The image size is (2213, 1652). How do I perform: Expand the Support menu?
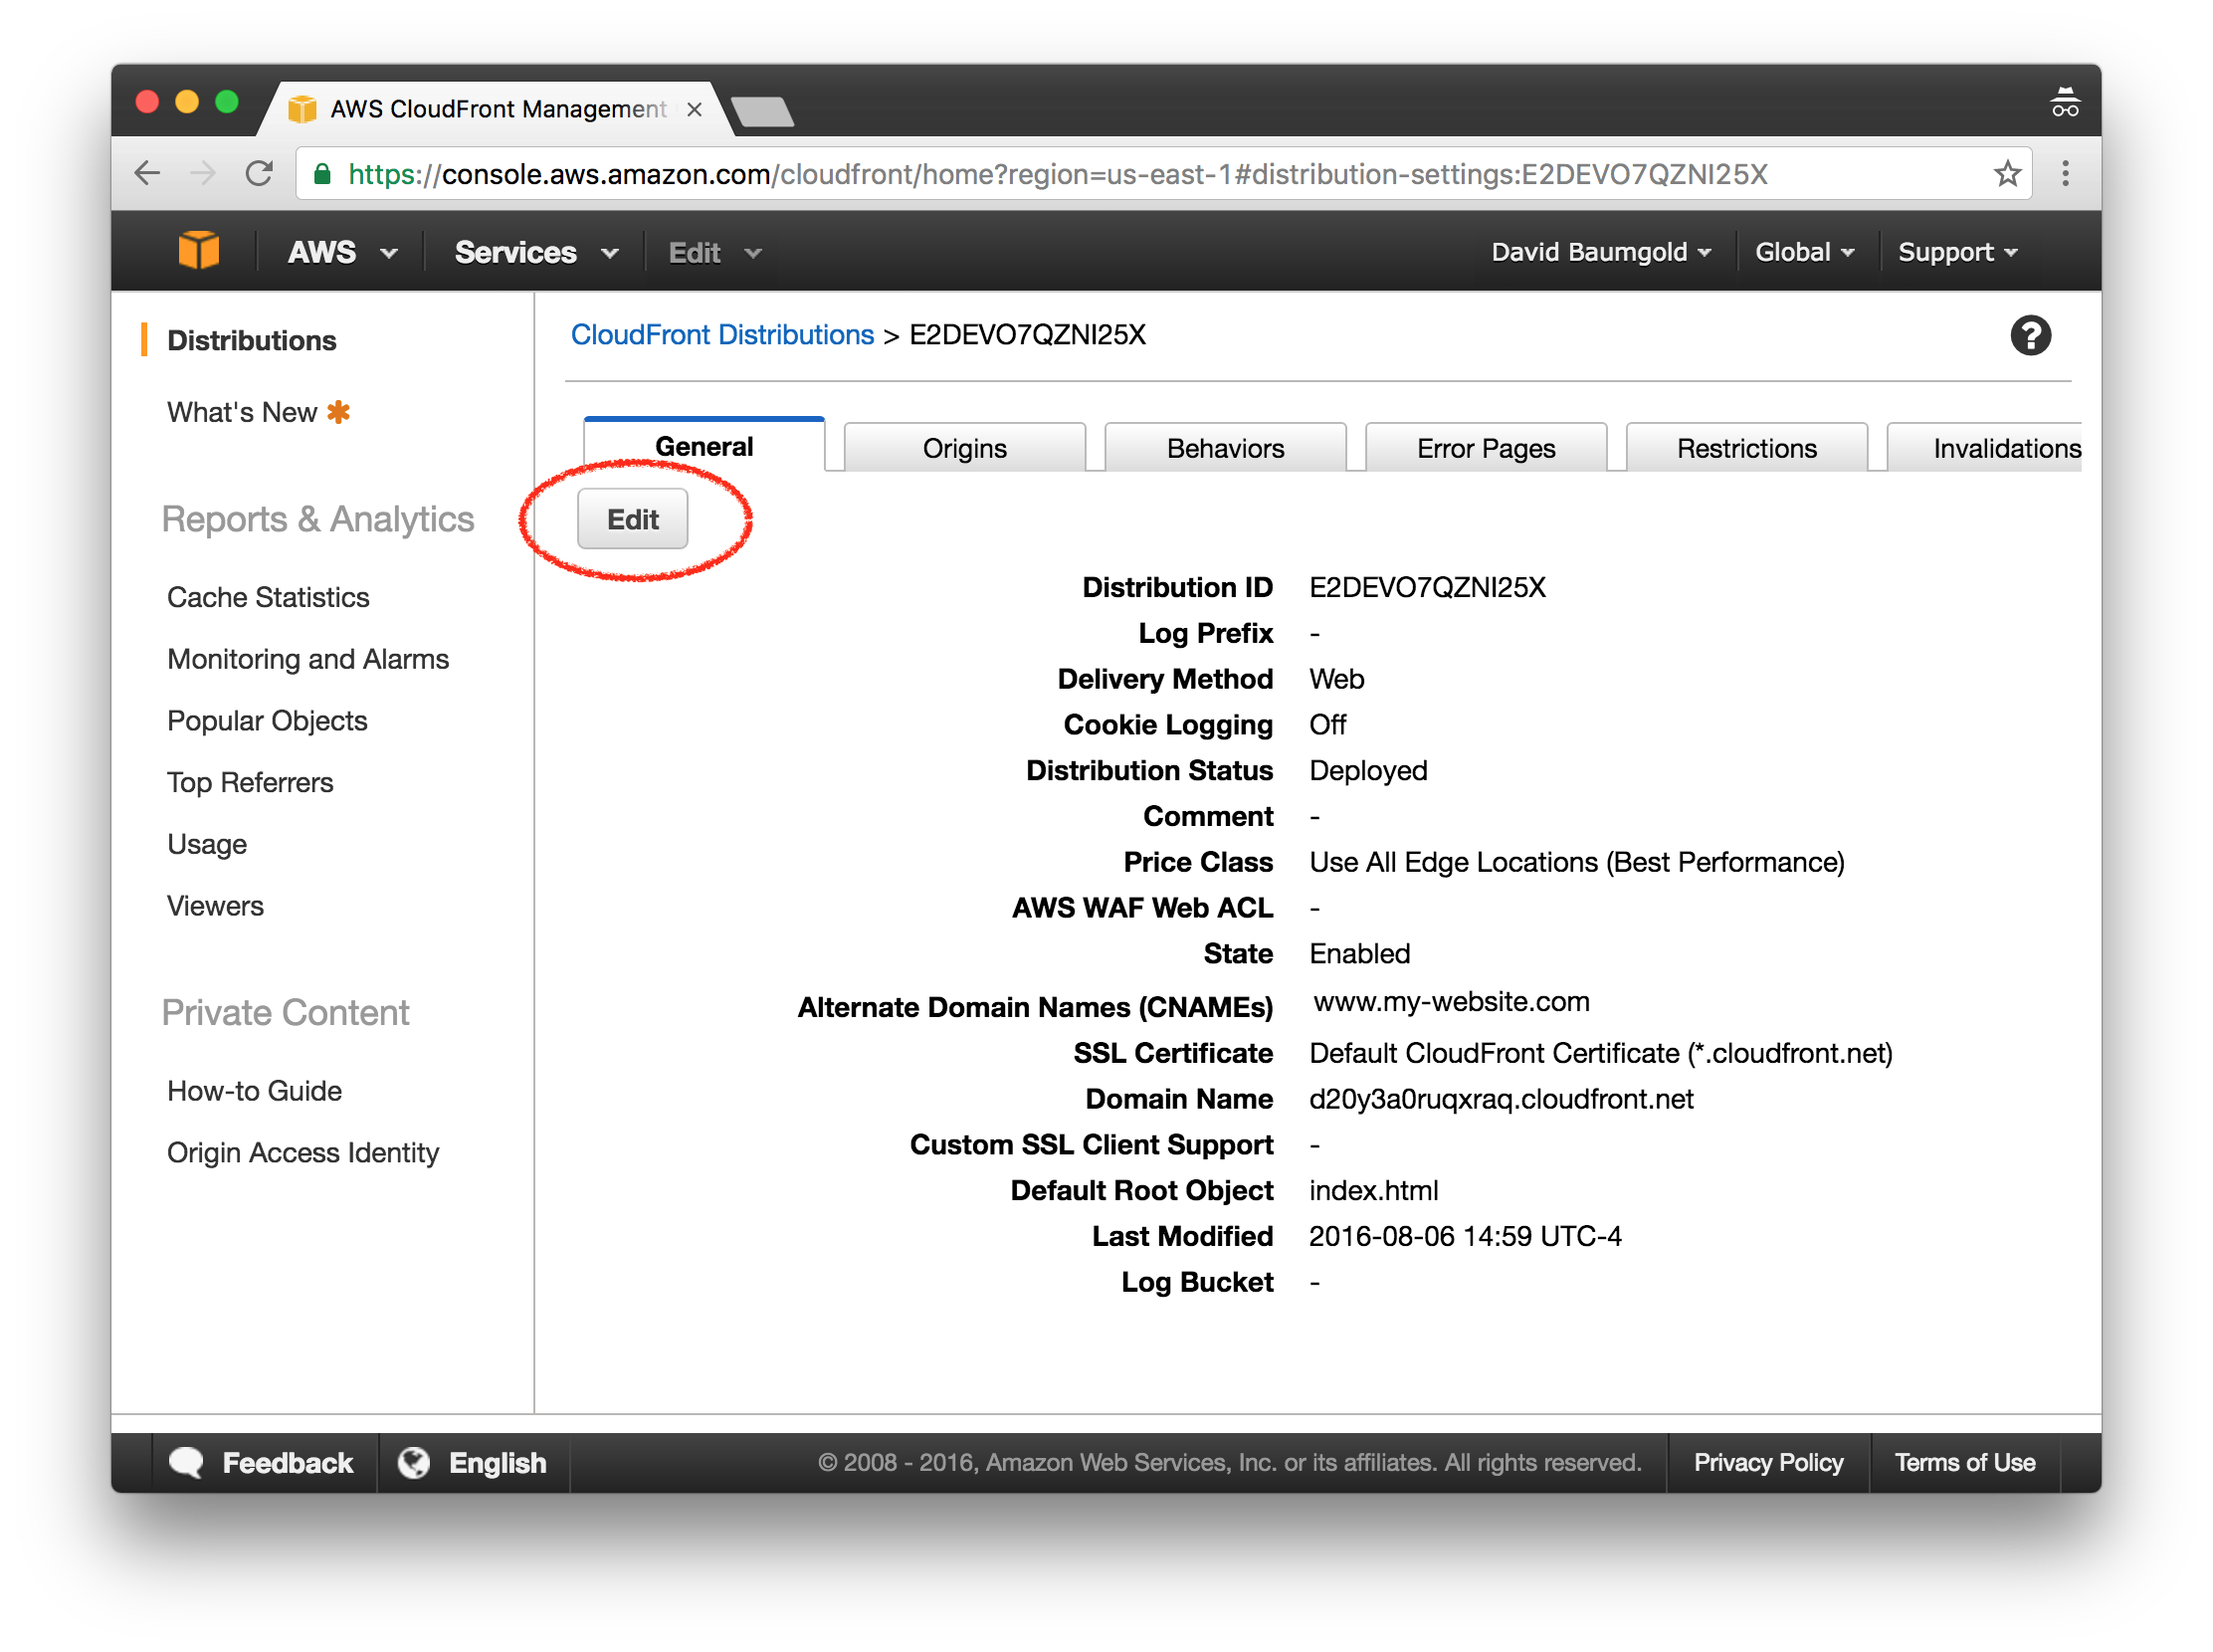coord(1957,252)
